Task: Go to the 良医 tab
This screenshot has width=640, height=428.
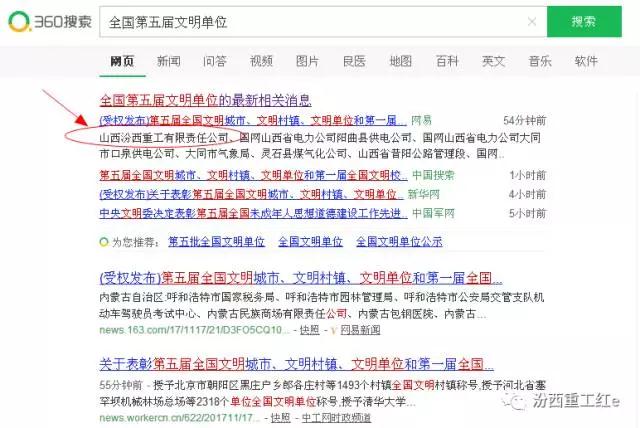Action: click(x=354, y=61)
